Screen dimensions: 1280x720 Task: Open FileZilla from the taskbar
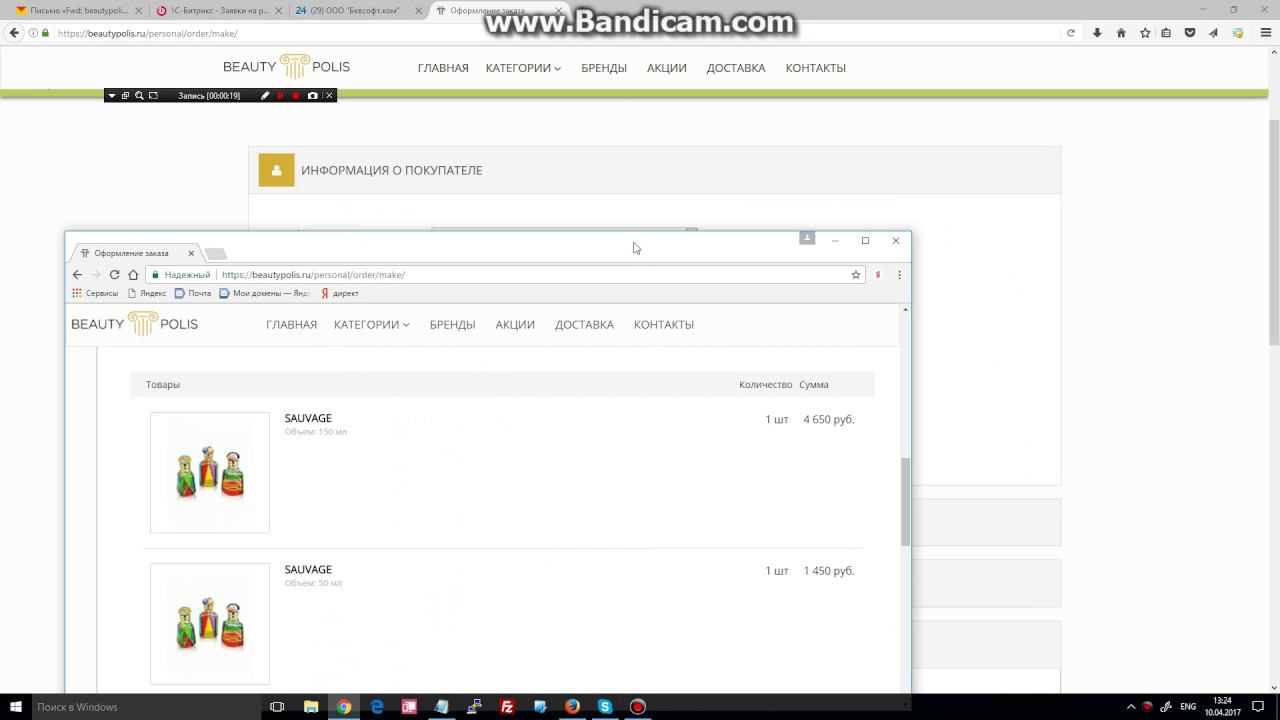tap(507, 707)
